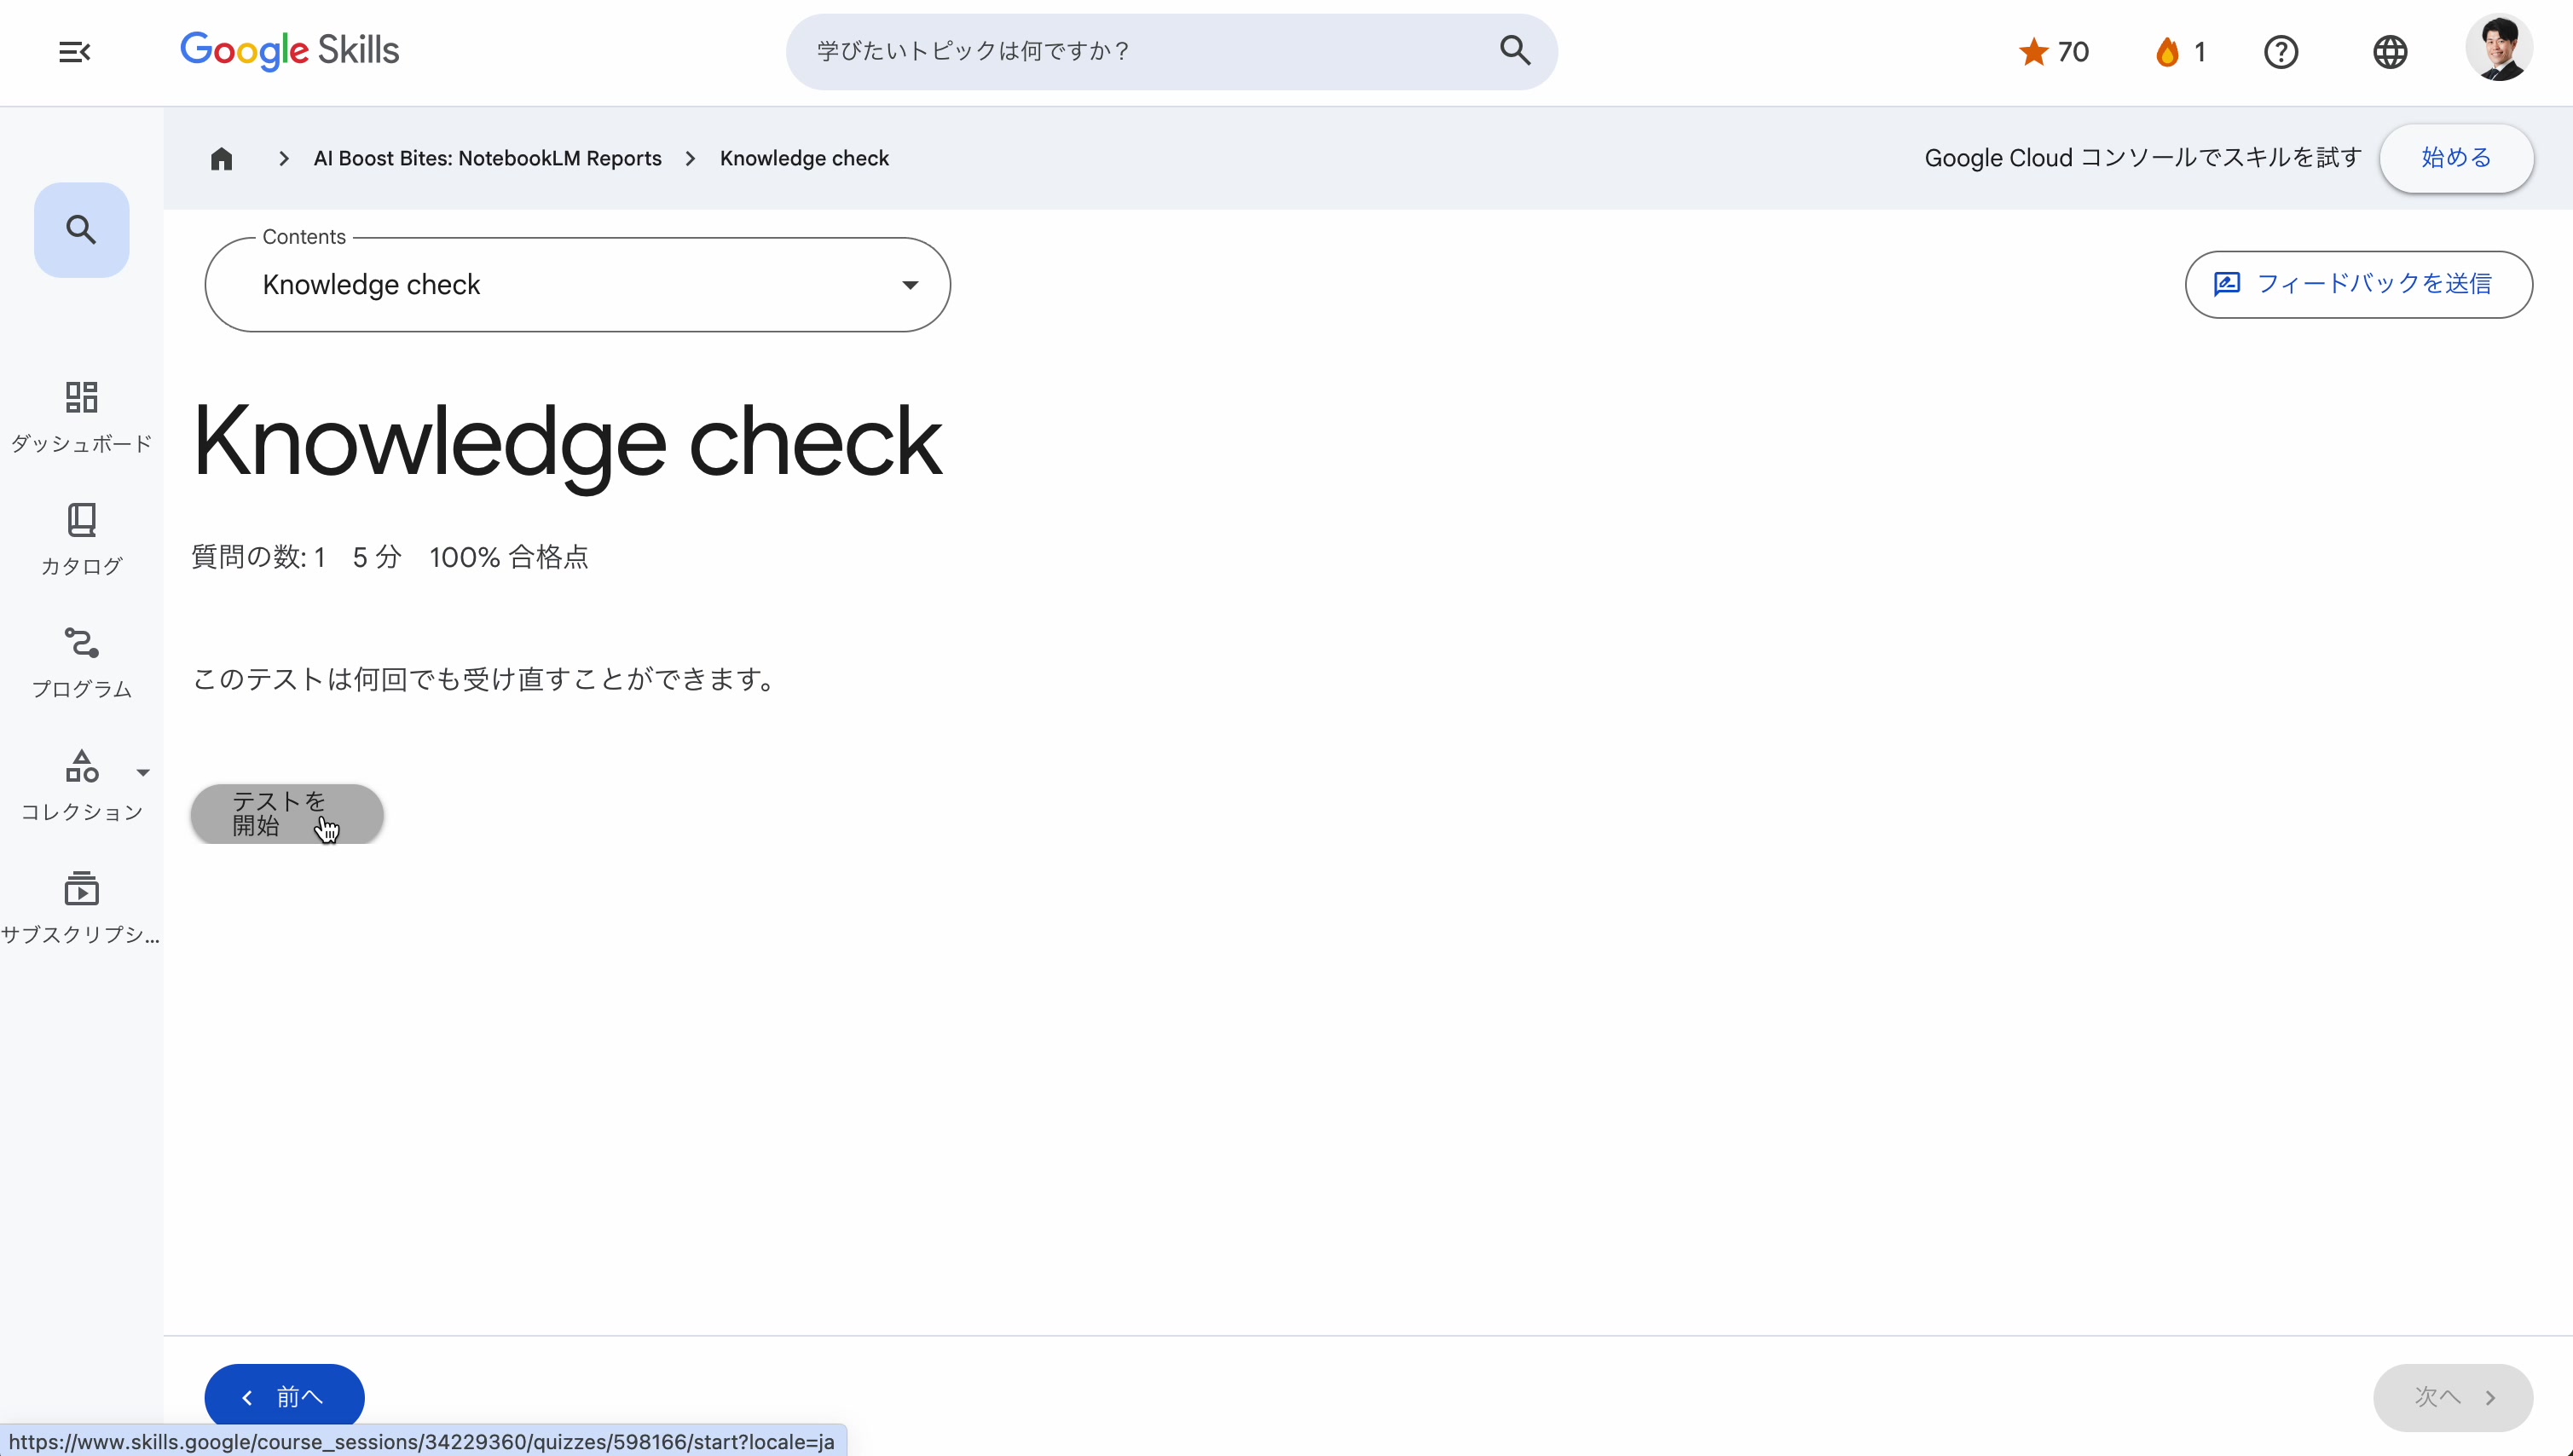Open the globe language selector
The height and width of the screenshot is (1456, 2573).
pos(2389,52)
